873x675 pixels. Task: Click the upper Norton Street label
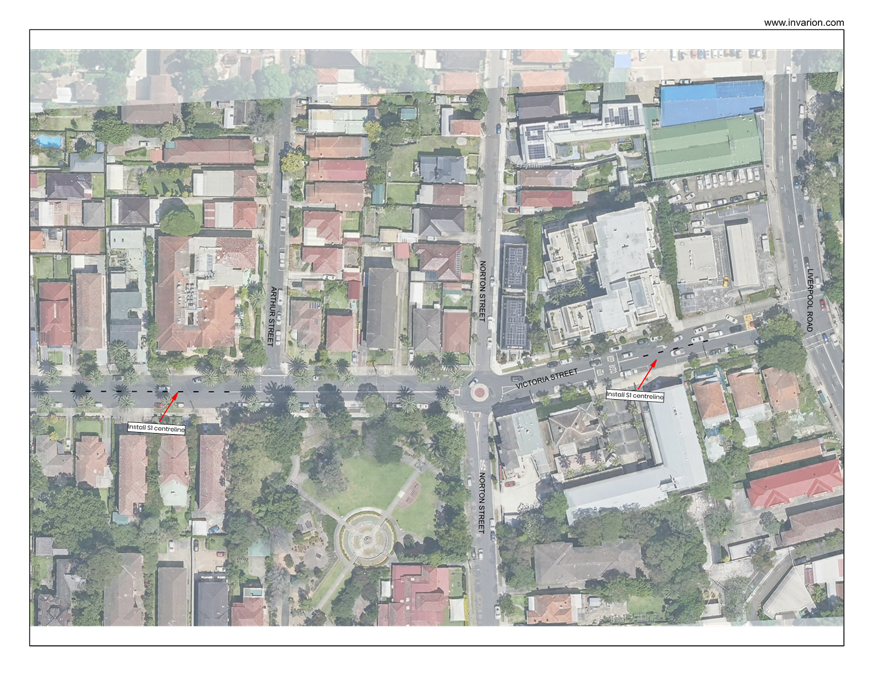point(482,285)
